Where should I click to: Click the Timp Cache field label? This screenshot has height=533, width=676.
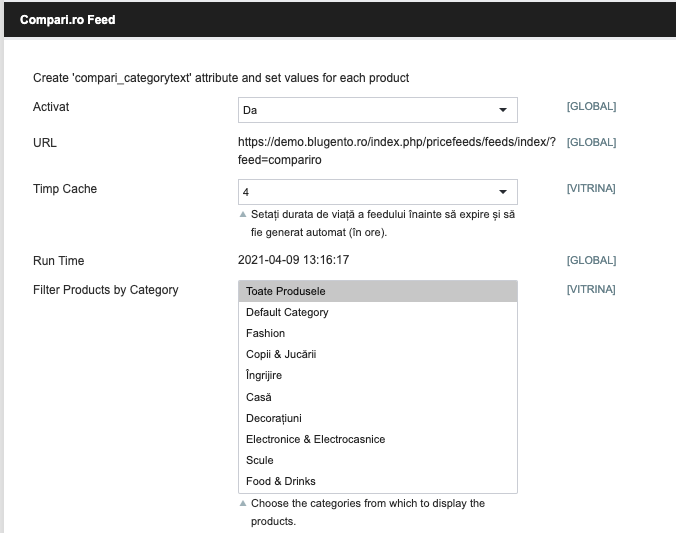coord(65,189)
